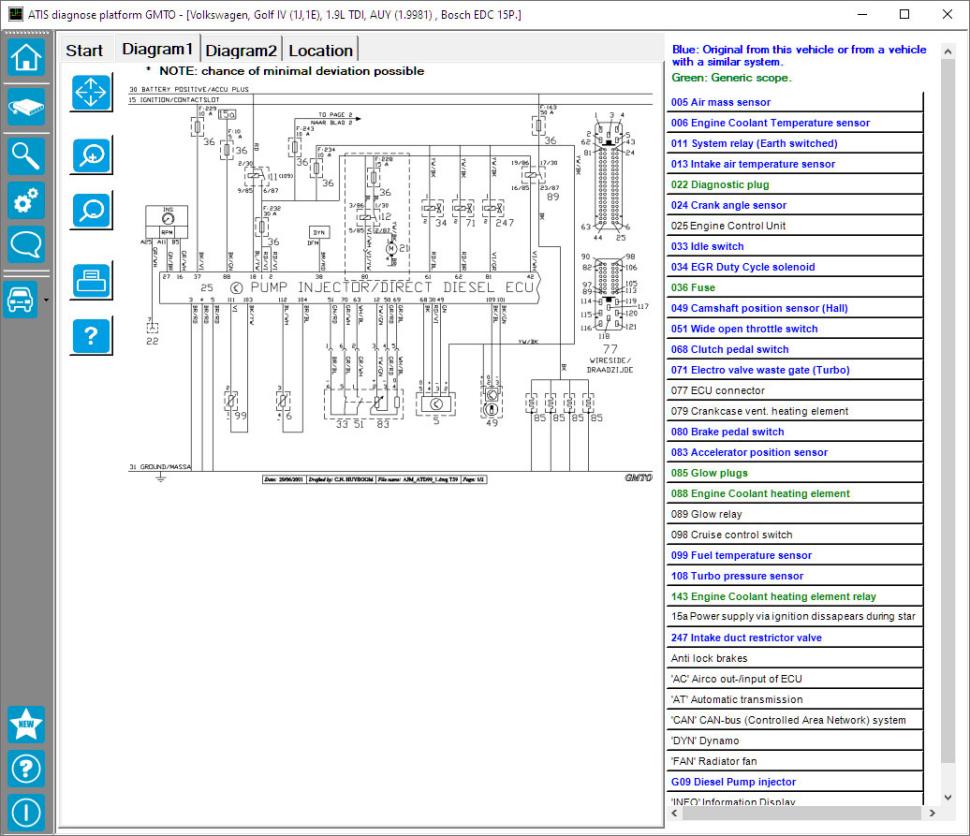Switch to the Location tab
The width and height of the screenshot is (970, 836).
coord(320,50)
